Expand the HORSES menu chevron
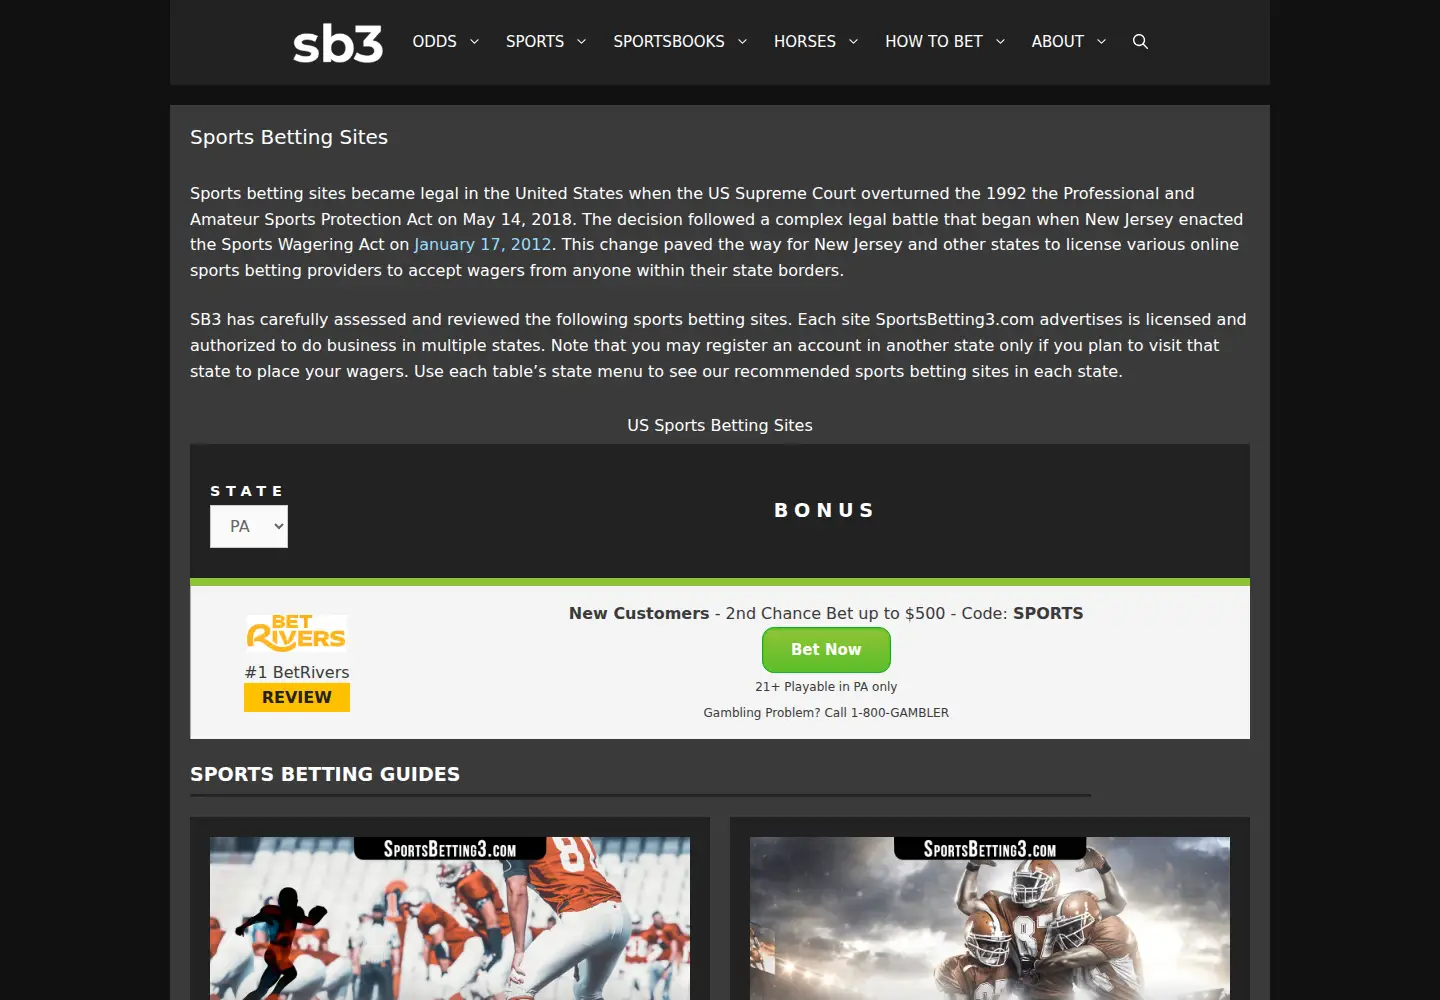 pyautogui.click(x=853, y=42)
